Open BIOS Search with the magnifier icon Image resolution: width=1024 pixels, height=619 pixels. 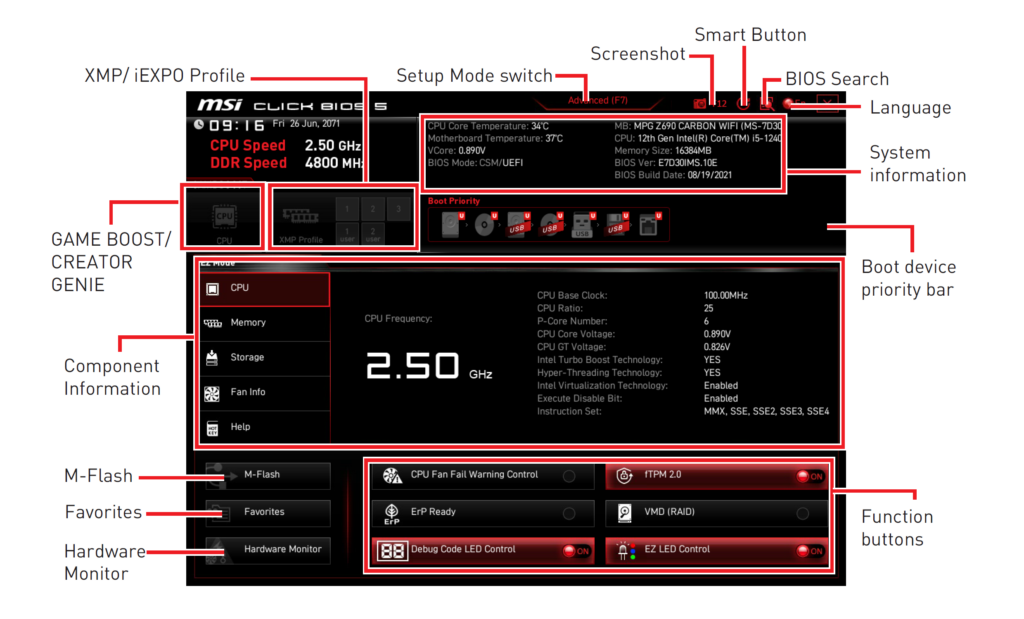tap(767, 104)
